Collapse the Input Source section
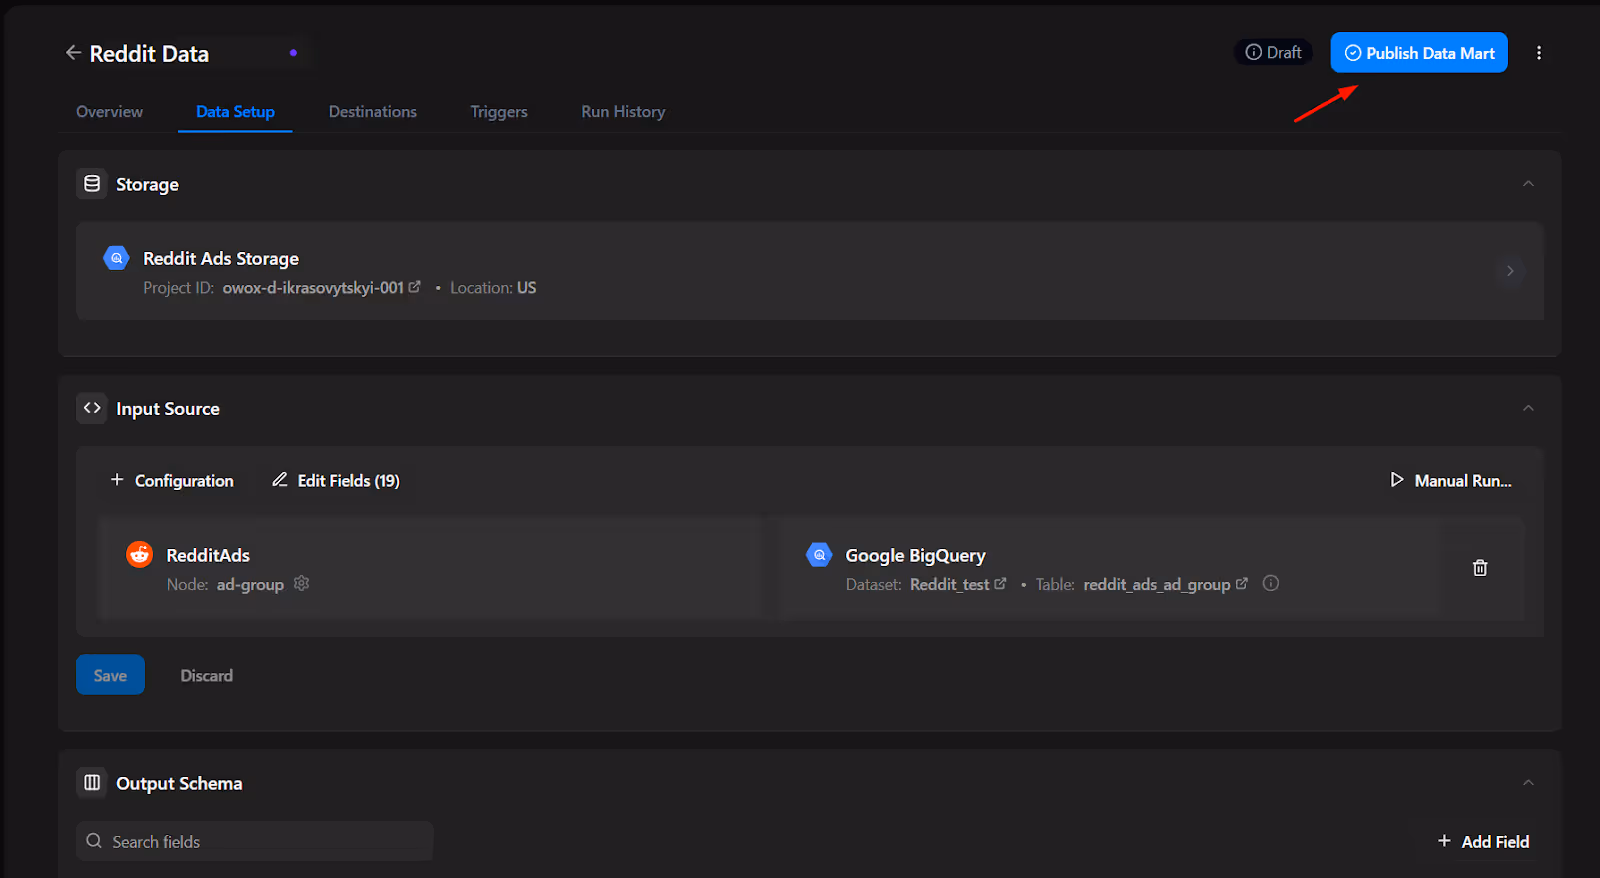Viewport: 1600px width, 878px height. [1528, 408]
